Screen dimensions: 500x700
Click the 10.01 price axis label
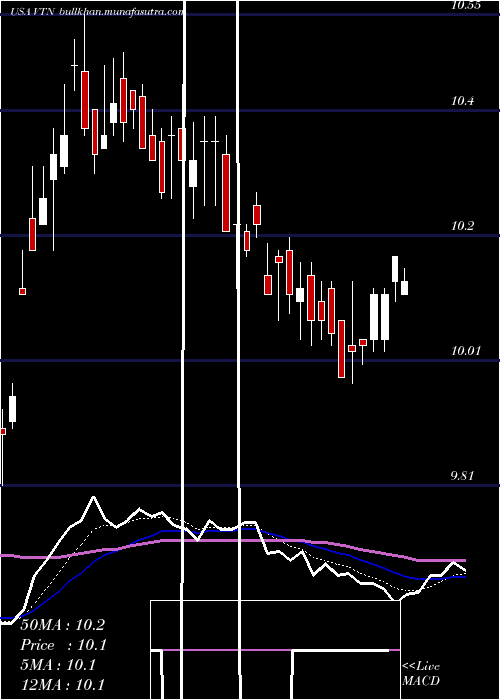466,351
